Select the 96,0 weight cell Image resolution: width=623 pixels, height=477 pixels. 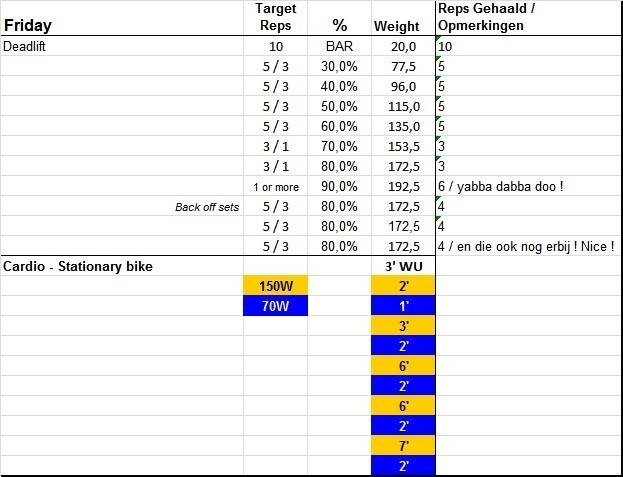click(402, 86)
